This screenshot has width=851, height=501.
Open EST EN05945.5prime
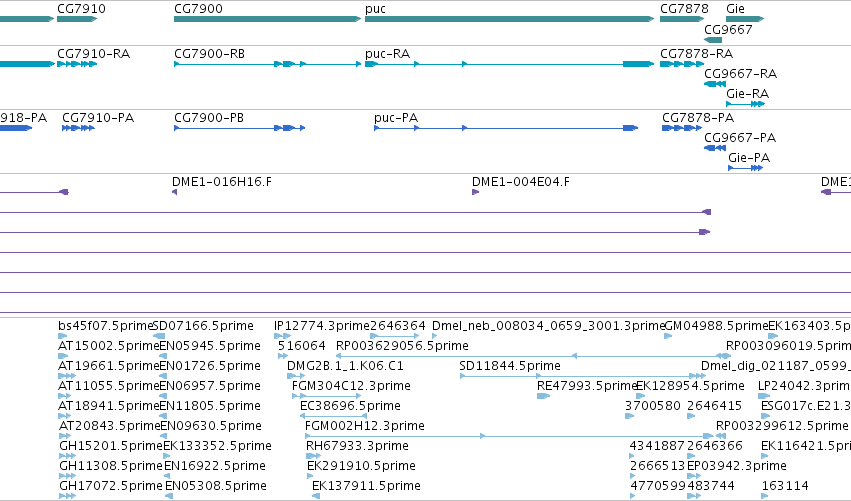[x=210, y=346]
